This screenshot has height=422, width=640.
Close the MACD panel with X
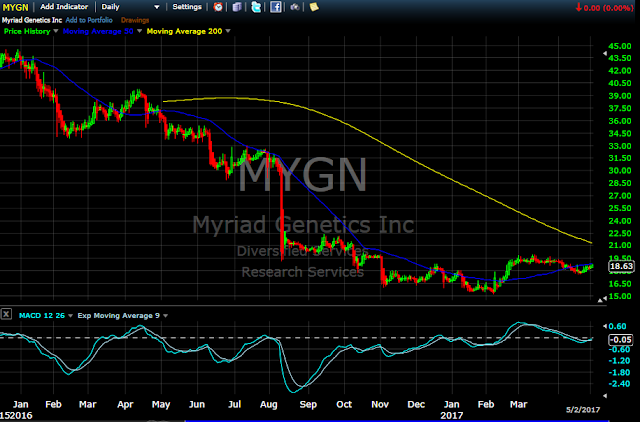[x=6, y=314]
